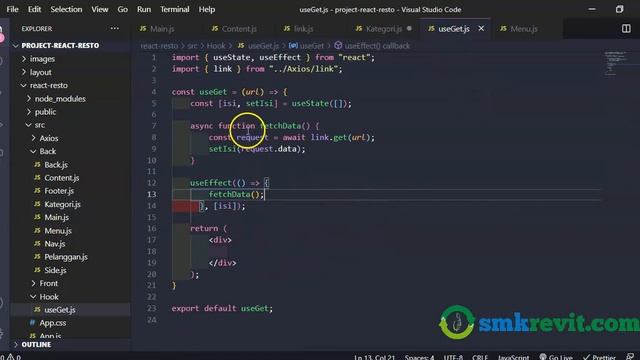Screen dimensions: 640x360
Task: Select useGet.js in the Hook folder
Action: point(60,310)
